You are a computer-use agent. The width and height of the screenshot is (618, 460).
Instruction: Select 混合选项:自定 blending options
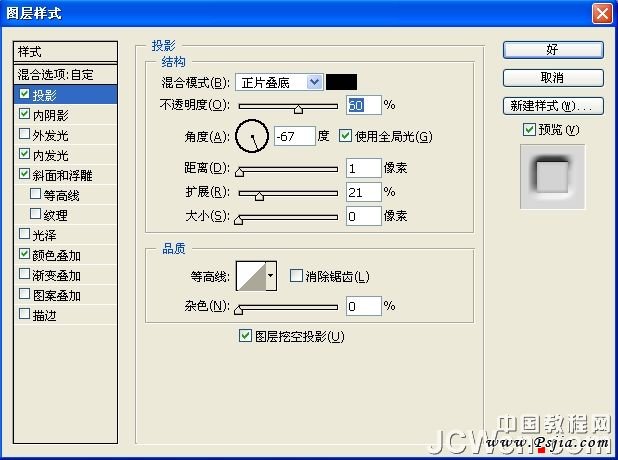(x=65, y=74)
